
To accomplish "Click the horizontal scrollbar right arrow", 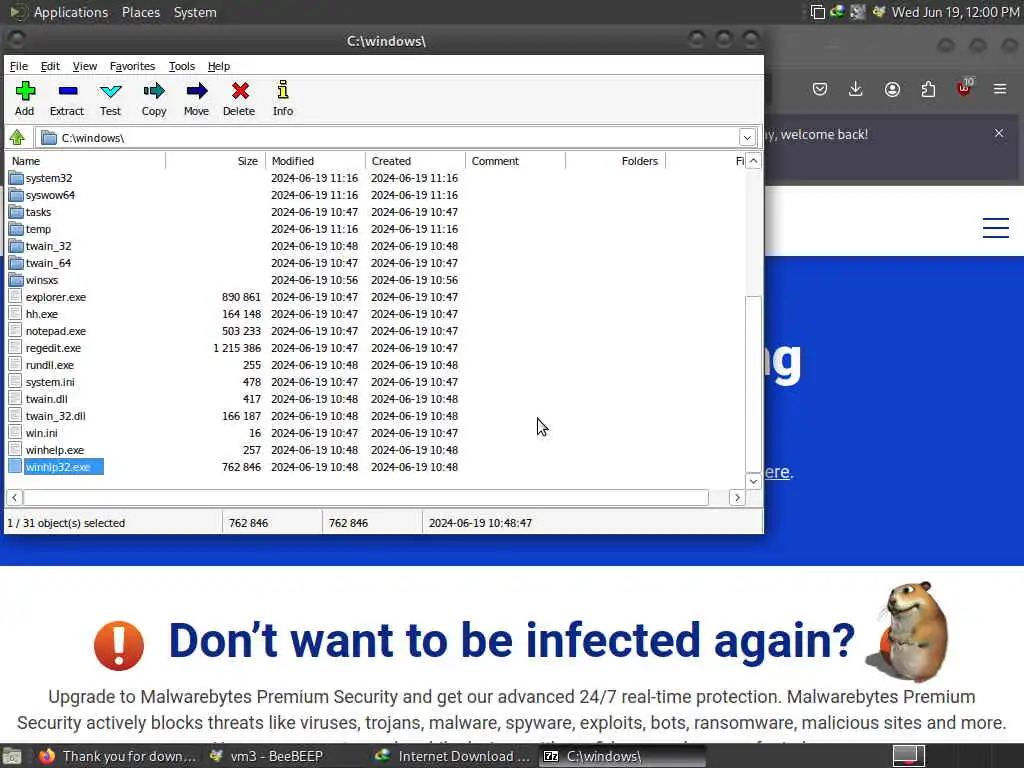I will click(x=737, y=498).
